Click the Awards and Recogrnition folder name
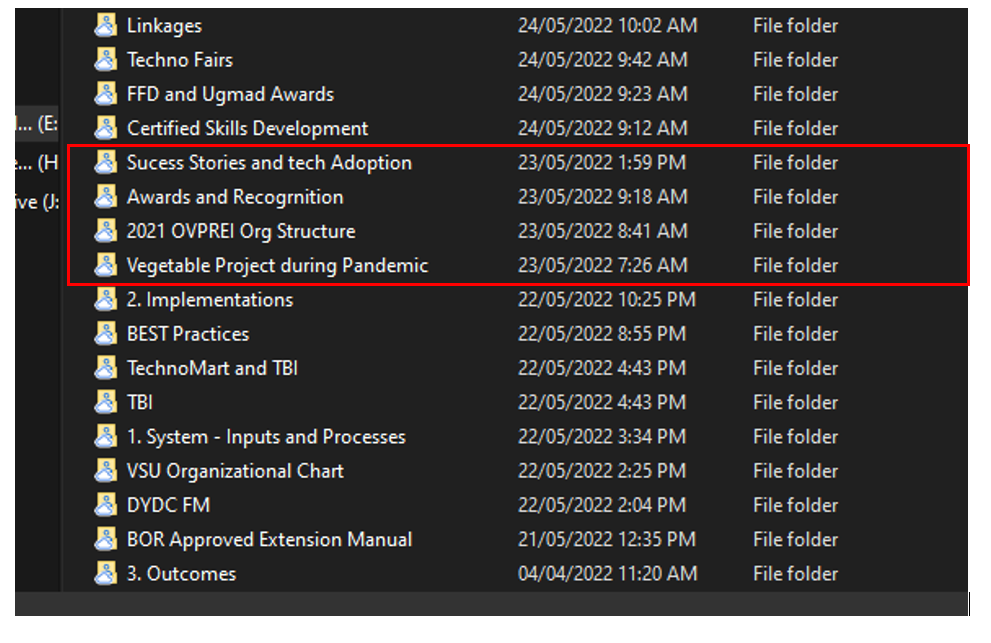This screenshot has width=991, height=643. (234, 197)
